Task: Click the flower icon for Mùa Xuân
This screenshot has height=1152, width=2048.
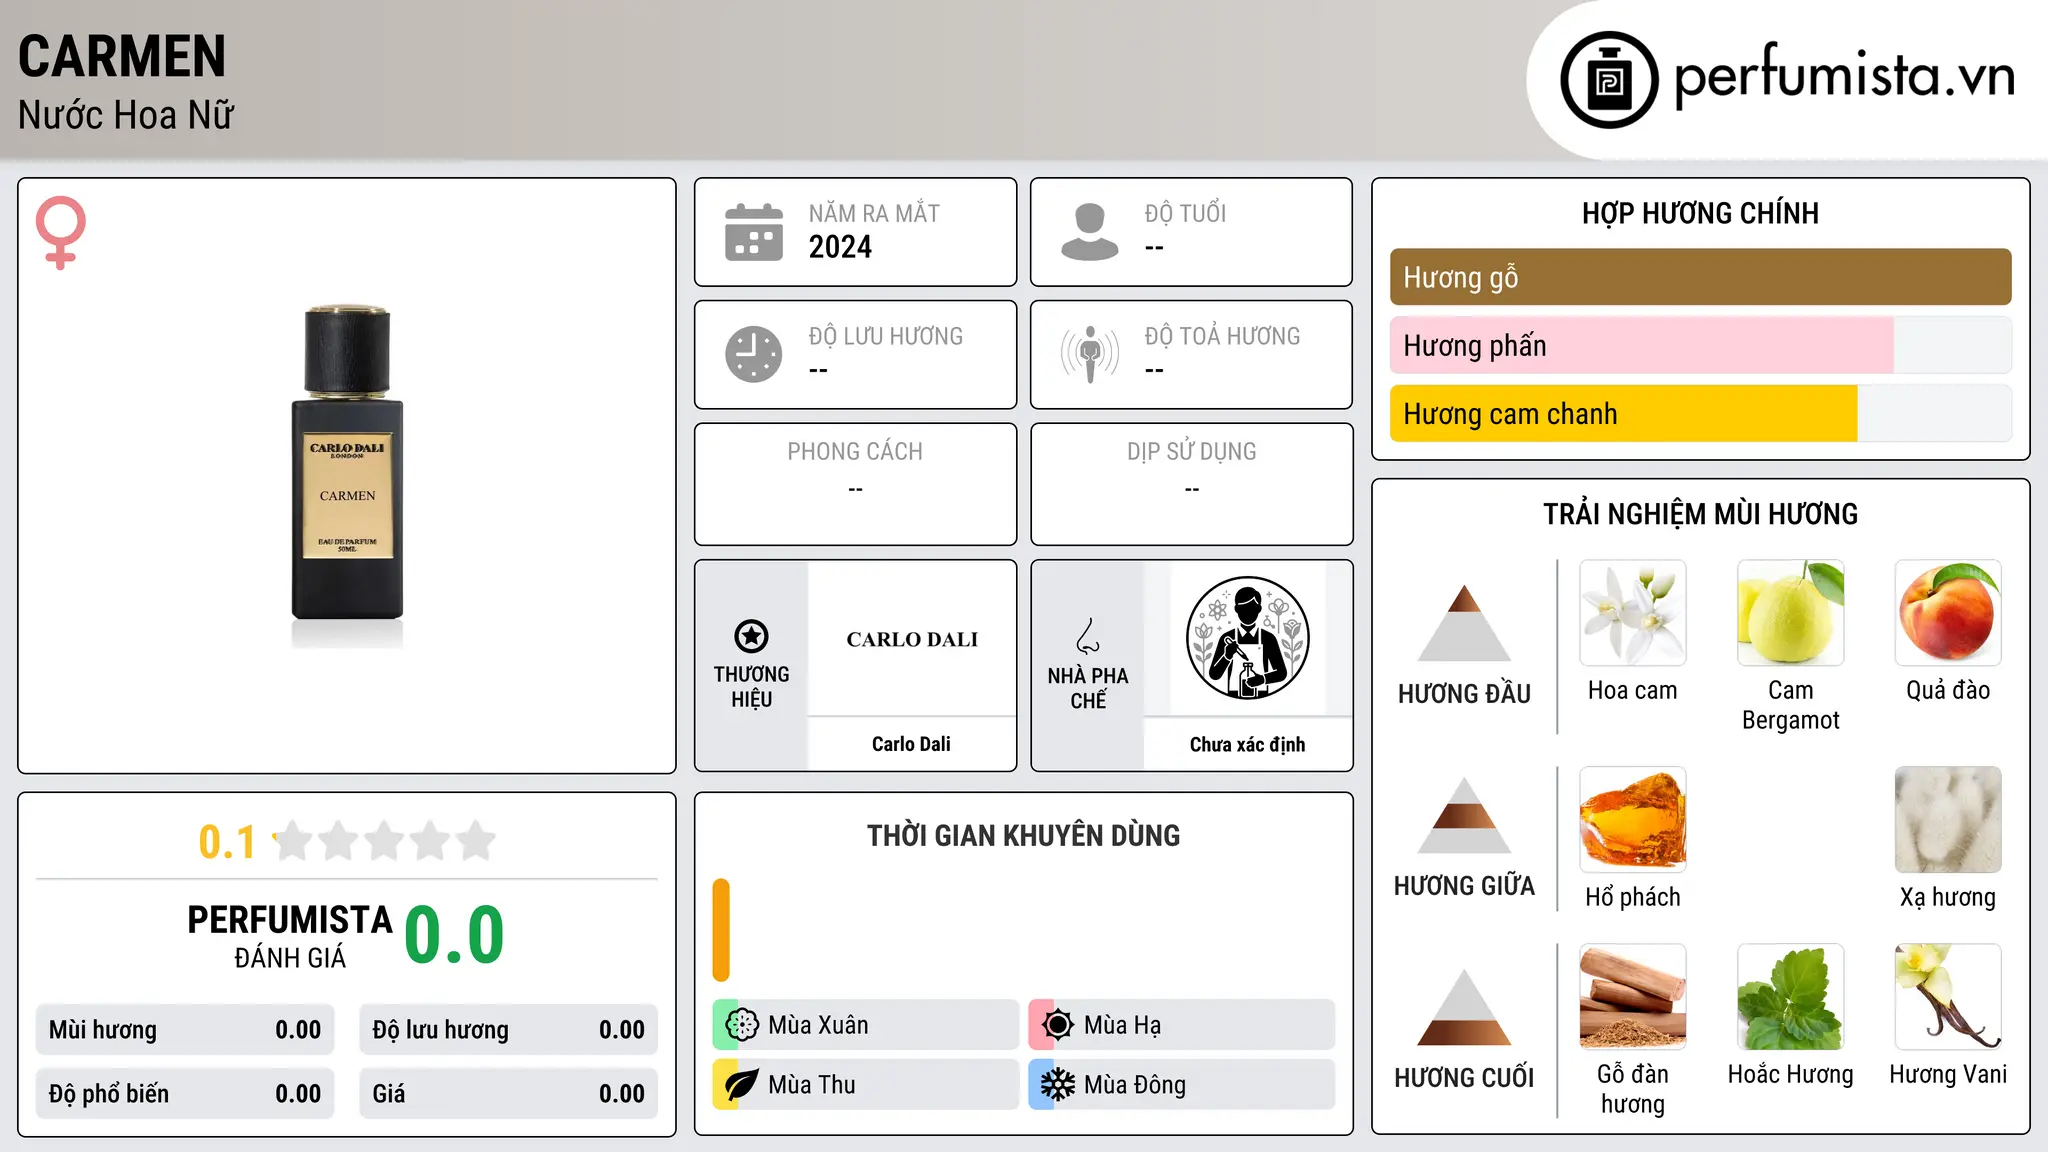Action: pos(742,1025)
